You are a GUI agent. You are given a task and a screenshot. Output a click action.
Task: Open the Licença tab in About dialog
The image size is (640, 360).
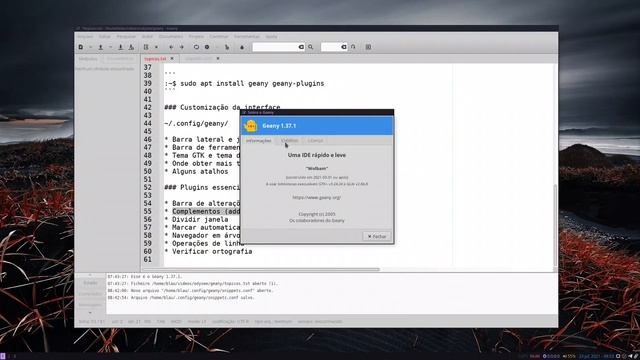[315, 141]
